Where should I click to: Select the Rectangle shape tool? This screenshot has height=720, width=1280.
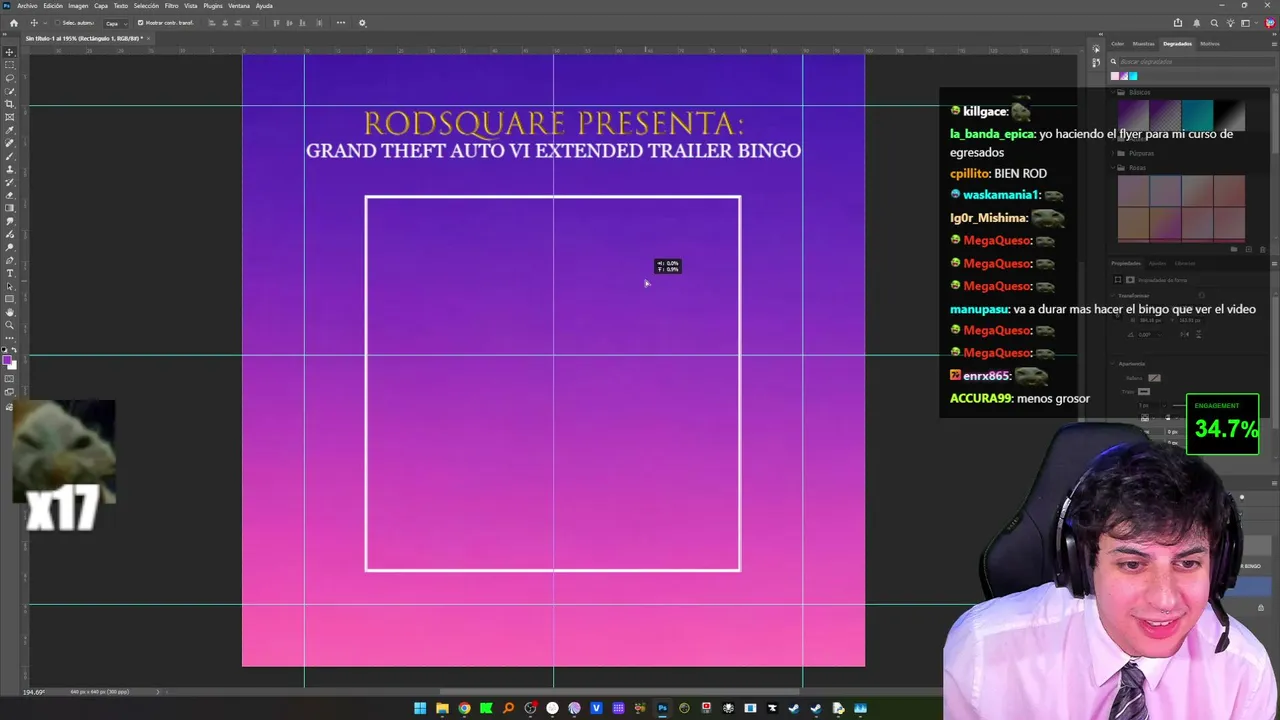[x=10, y=299]
